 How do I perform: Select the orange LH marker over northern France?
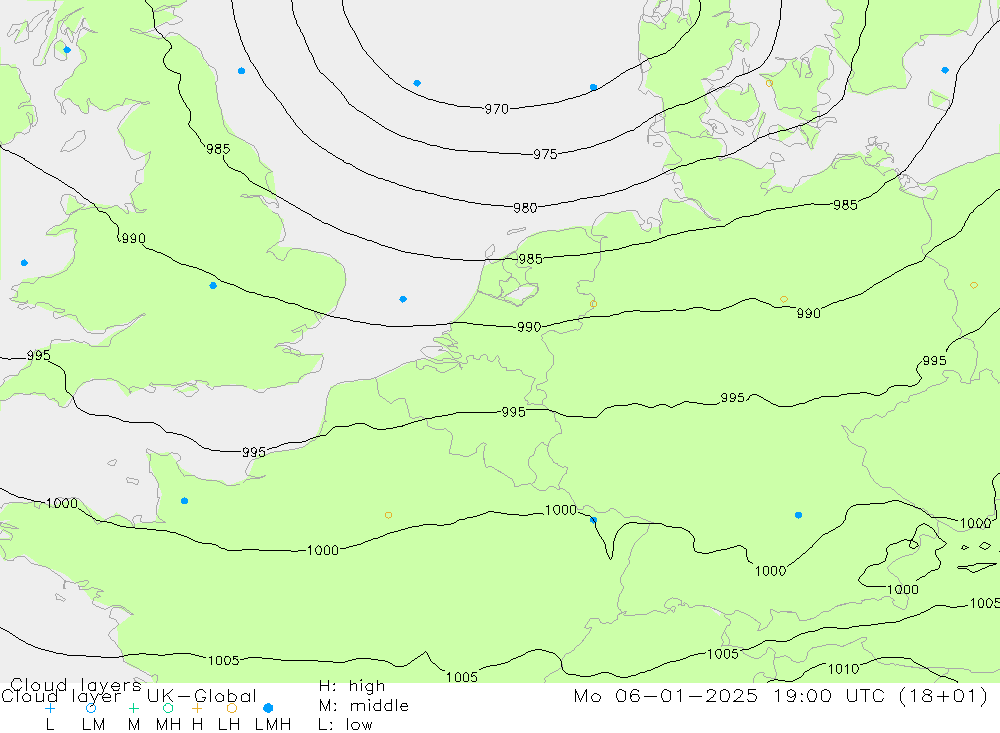(388, 515)
